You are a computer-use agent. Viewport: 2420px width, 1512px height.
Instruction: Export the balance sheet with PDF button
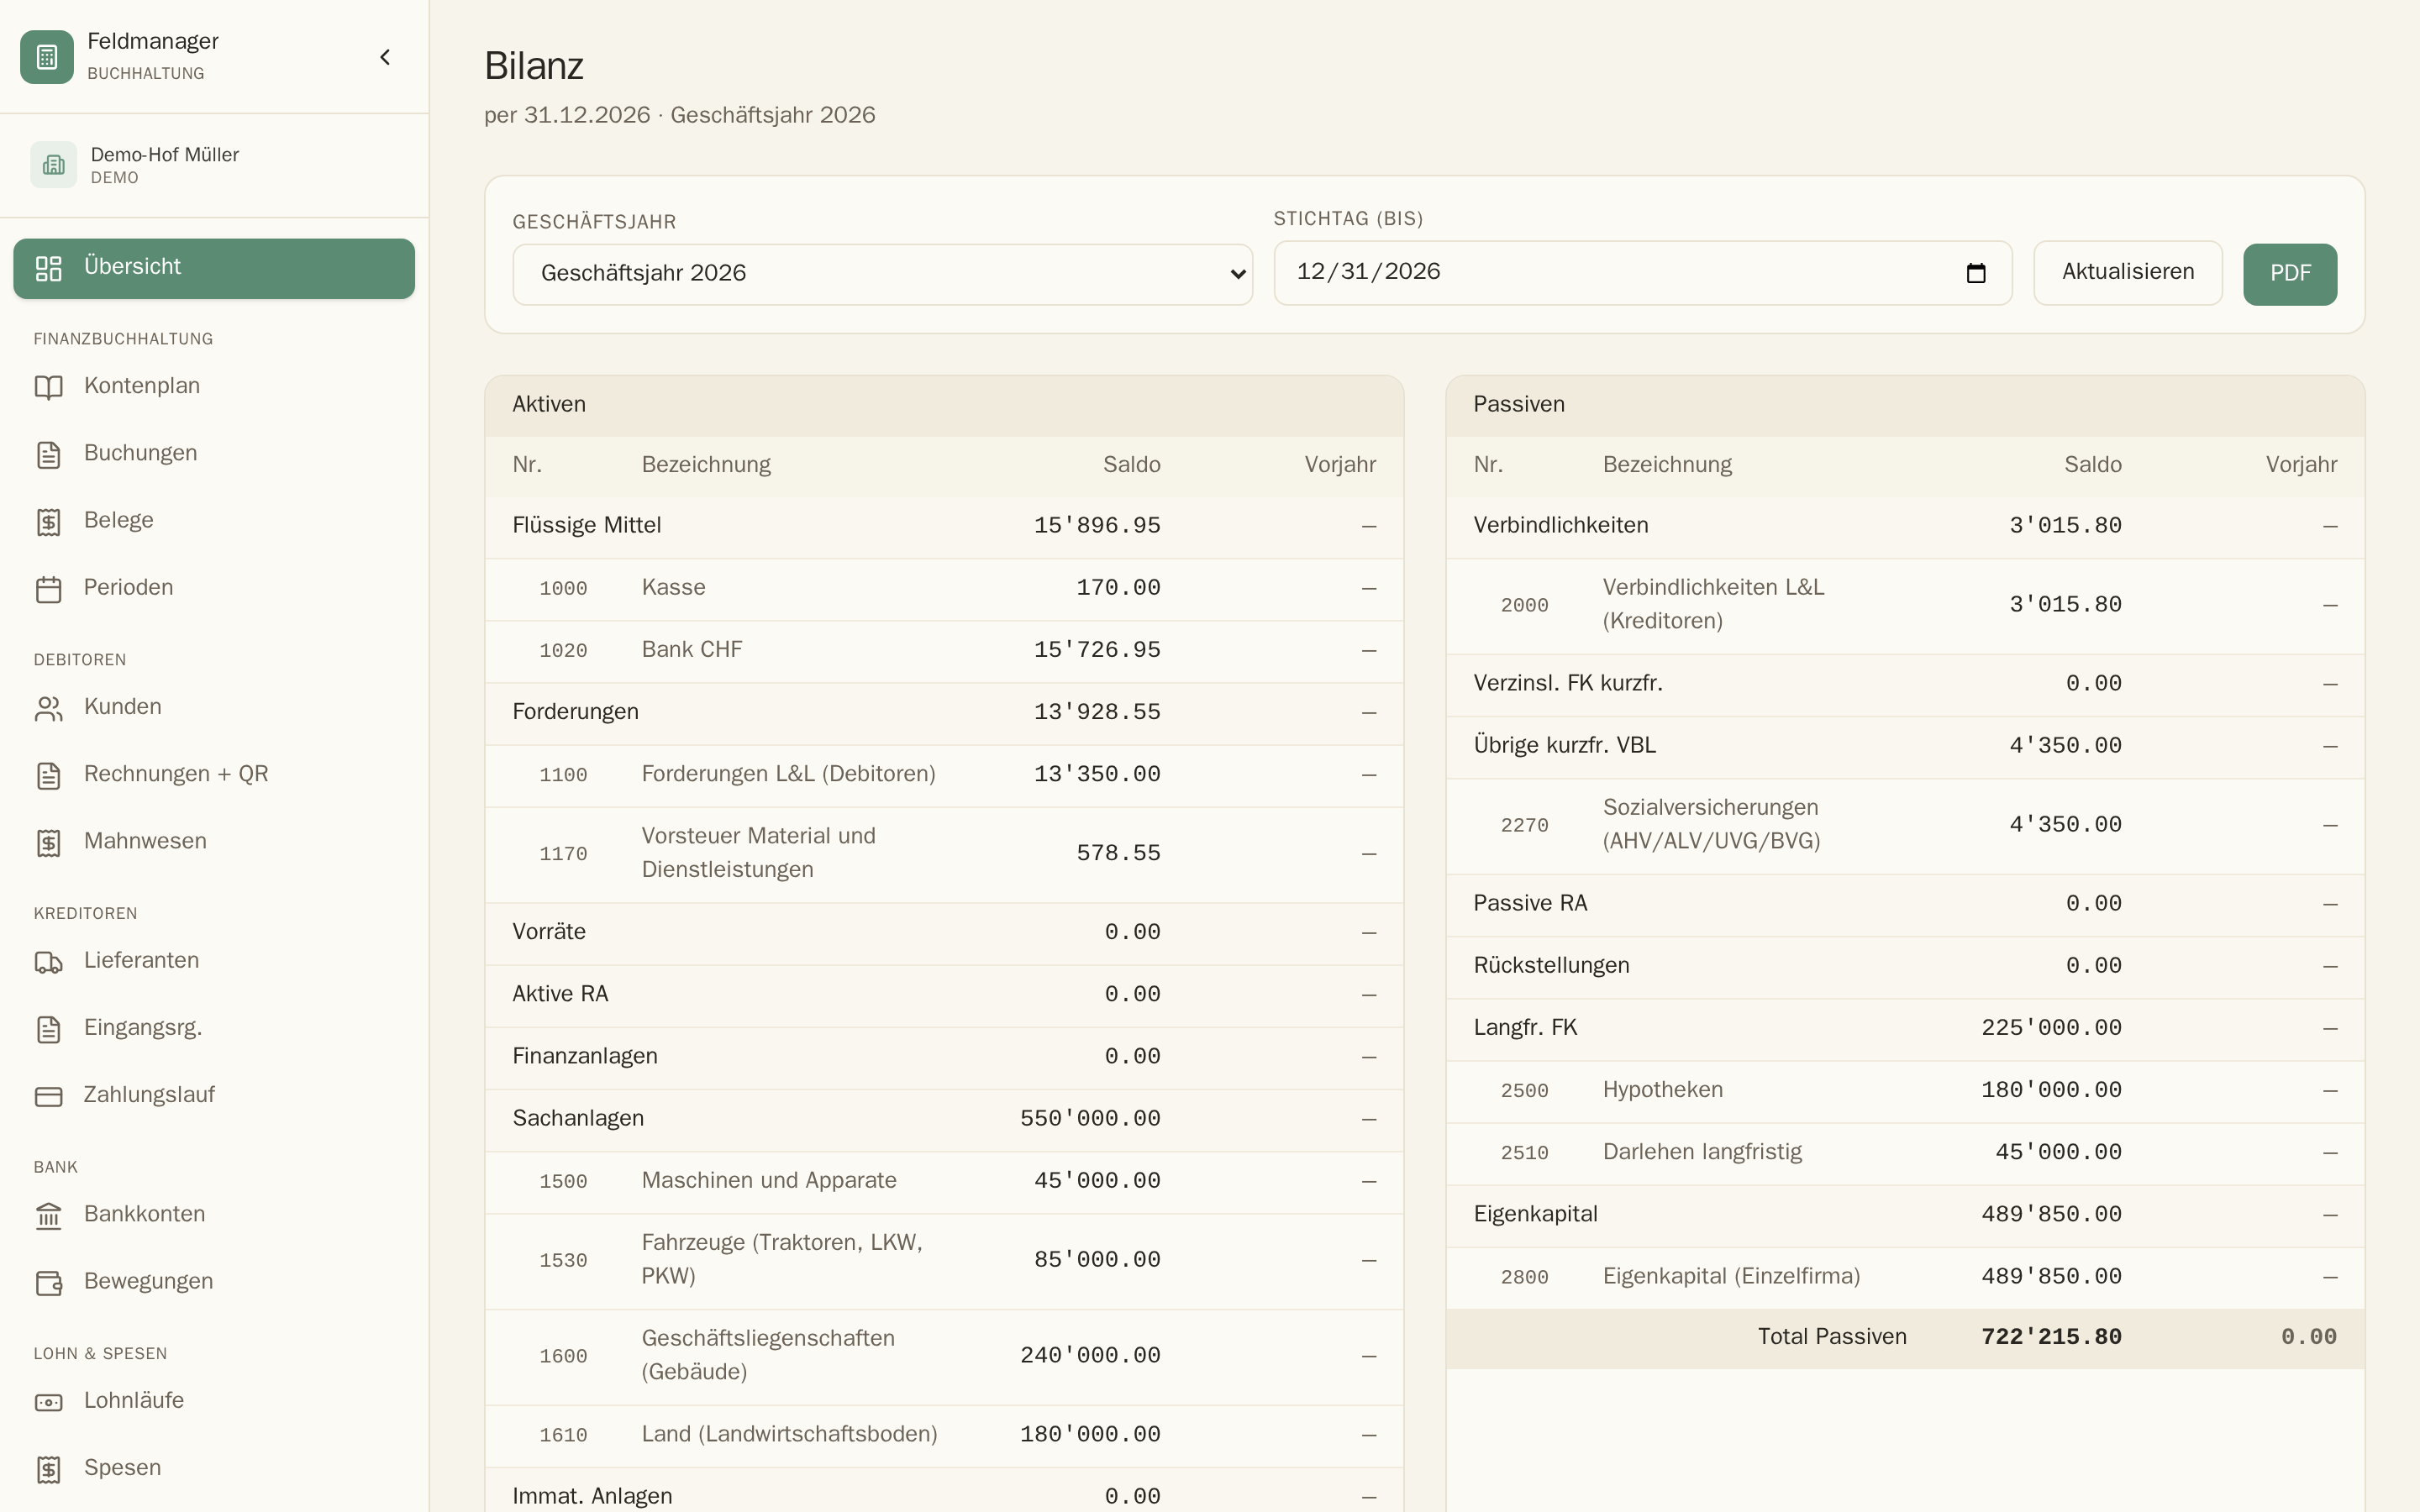(x=2290, y=274)
